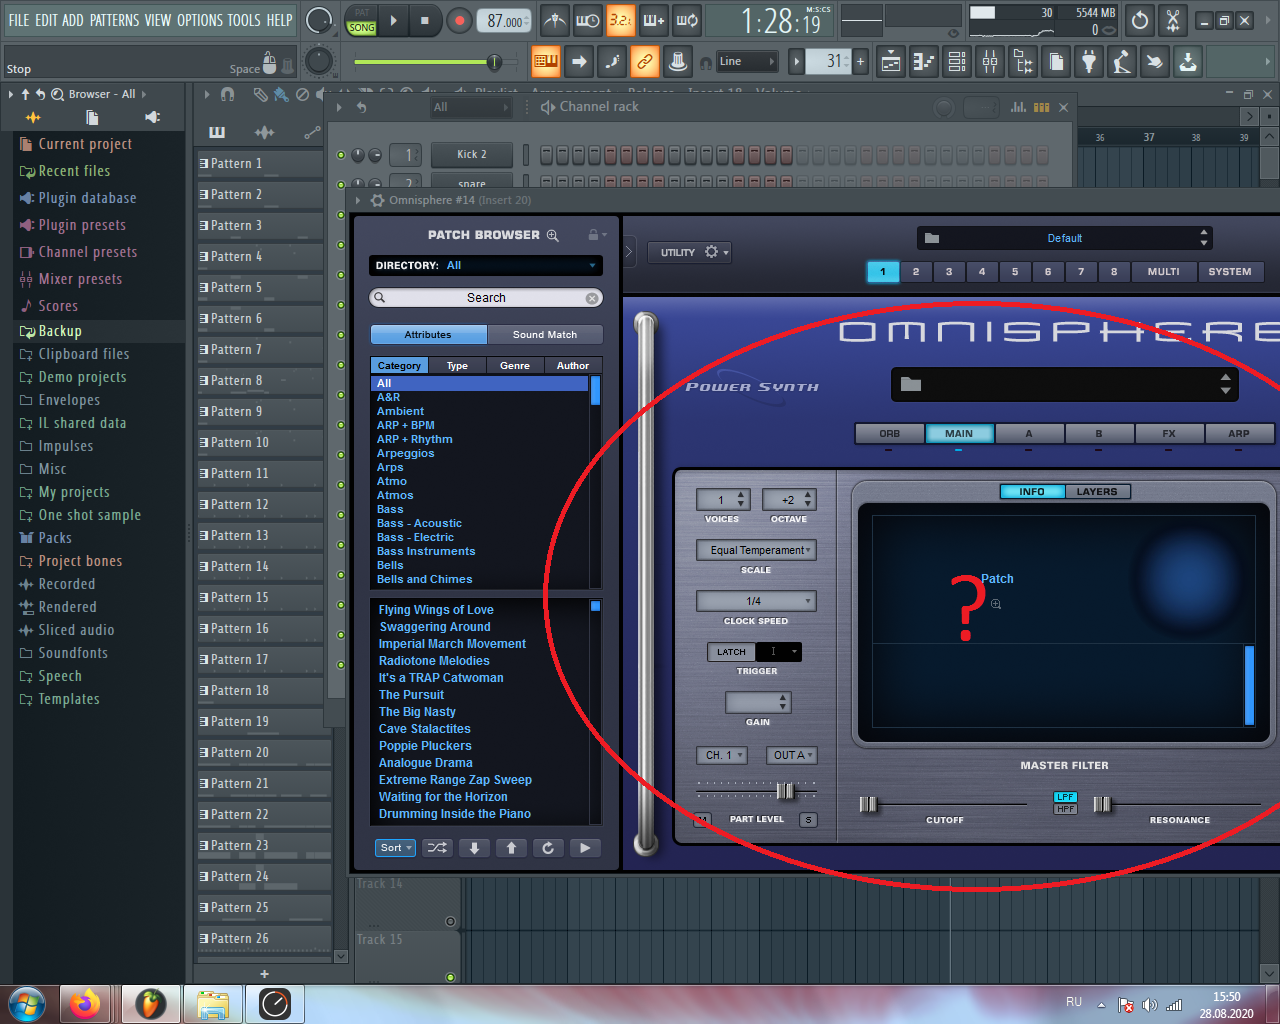The width and height of the screenshot is (1280, 1024).
Task: Open the PATTERNS menu
Action: 115,20
